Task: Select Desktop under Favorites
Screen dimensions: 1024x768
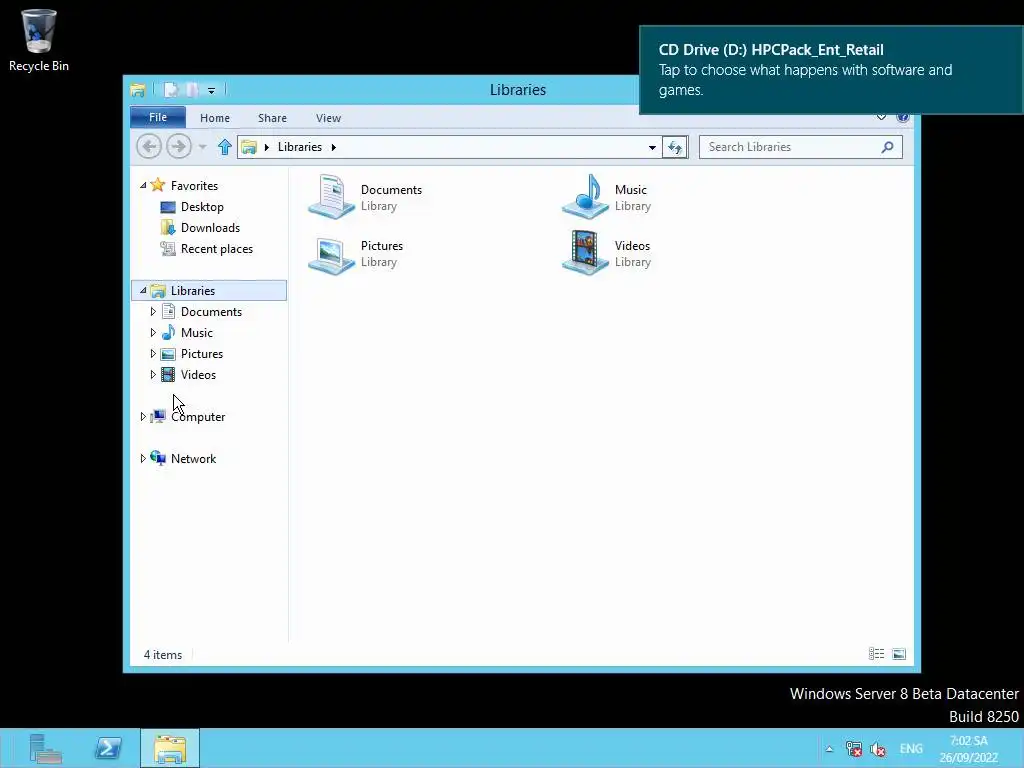Action: coord(202,207)
